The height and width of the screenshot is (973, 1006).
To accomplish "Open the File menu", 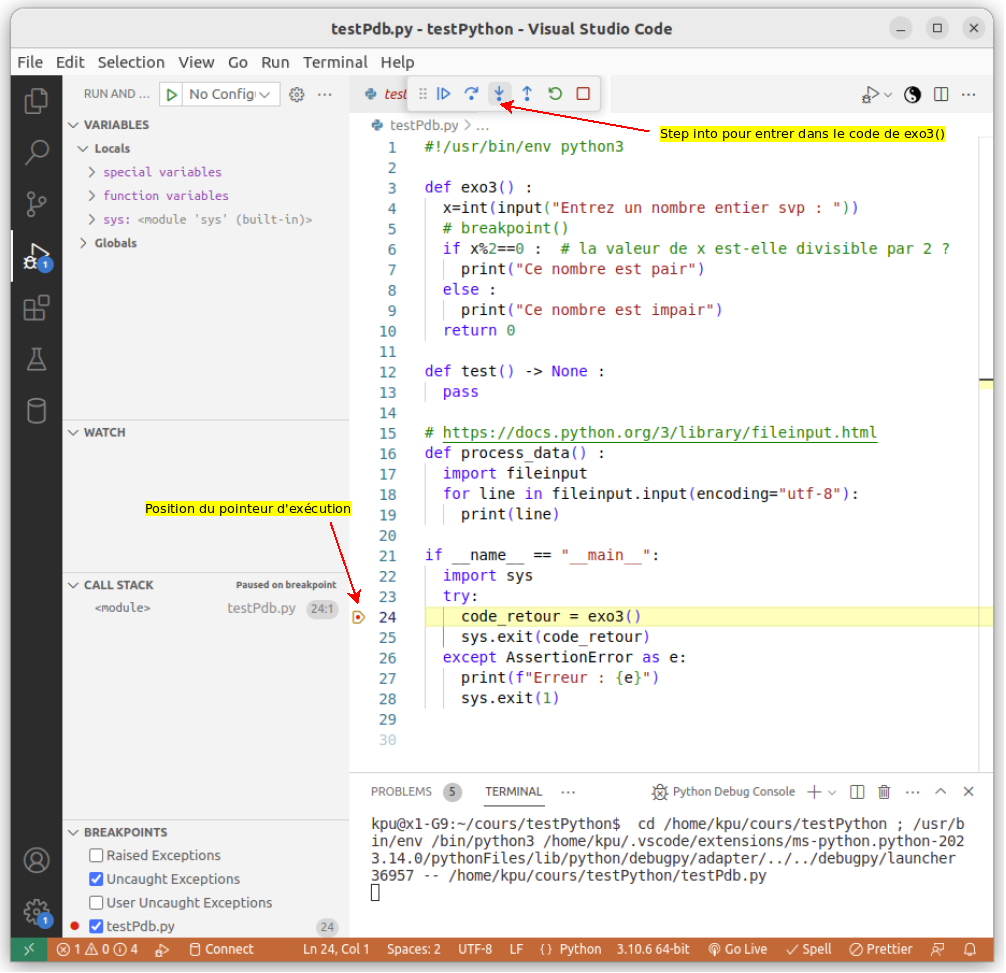I will pos(30,63).
